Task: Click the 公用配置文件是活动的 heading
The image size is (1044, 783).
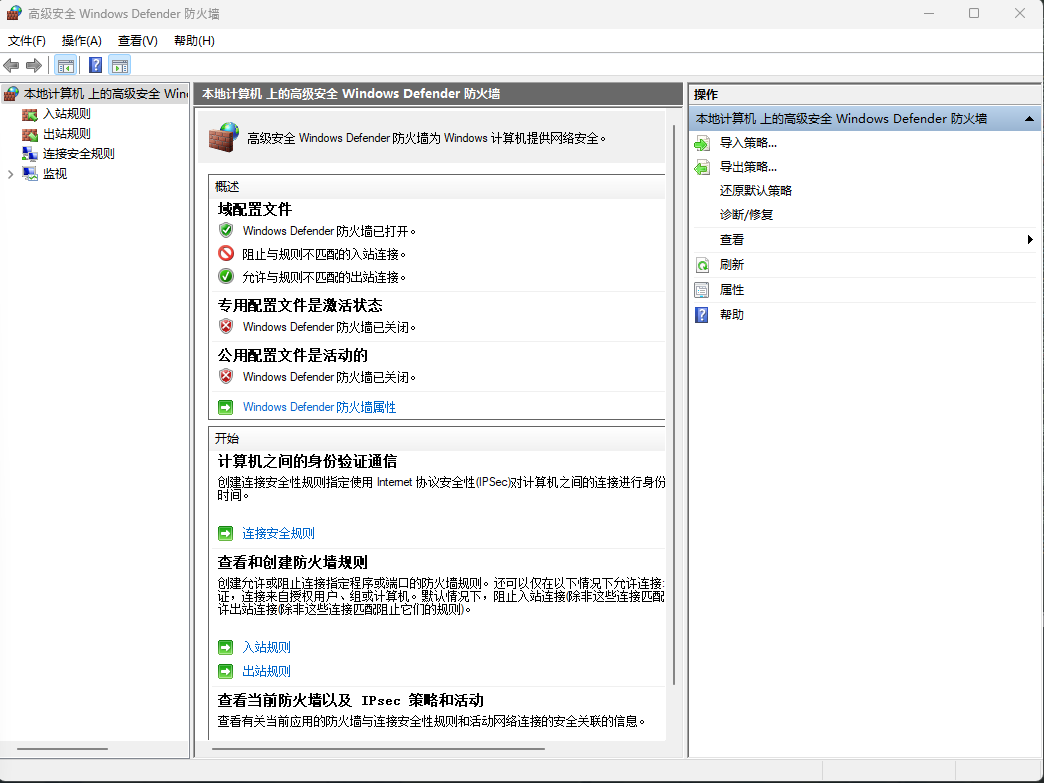Action: 293,355
